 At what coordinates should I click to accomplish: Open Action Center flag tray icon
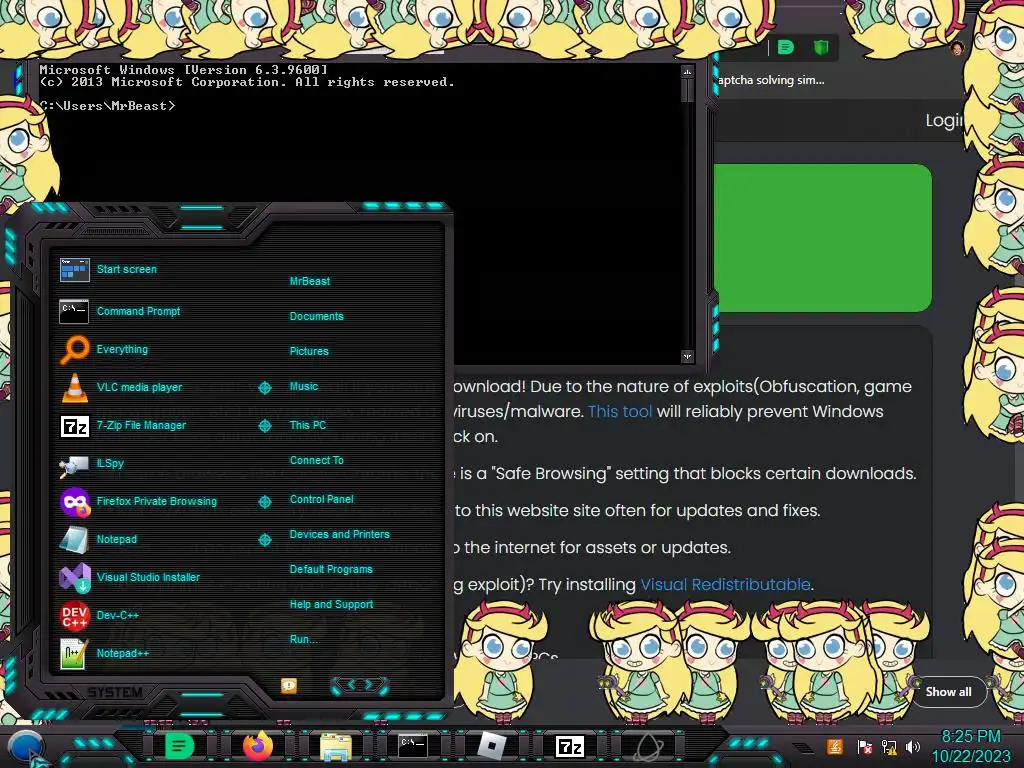click(864, 746)
